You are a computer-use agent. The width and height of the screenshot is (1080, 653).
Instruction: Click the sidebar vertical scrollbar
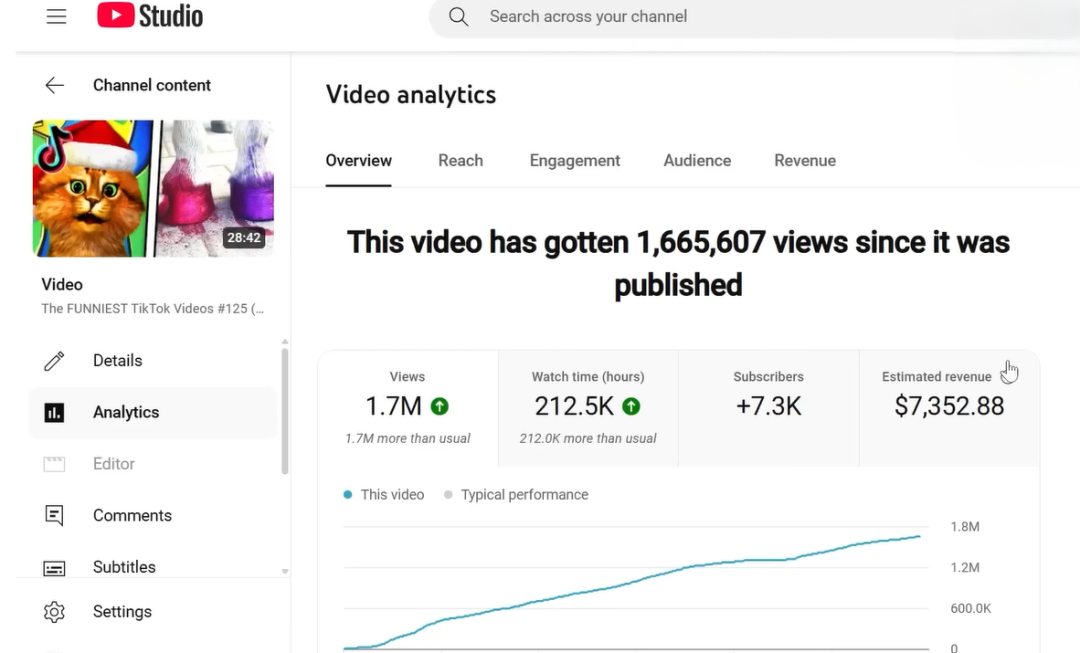285,410
